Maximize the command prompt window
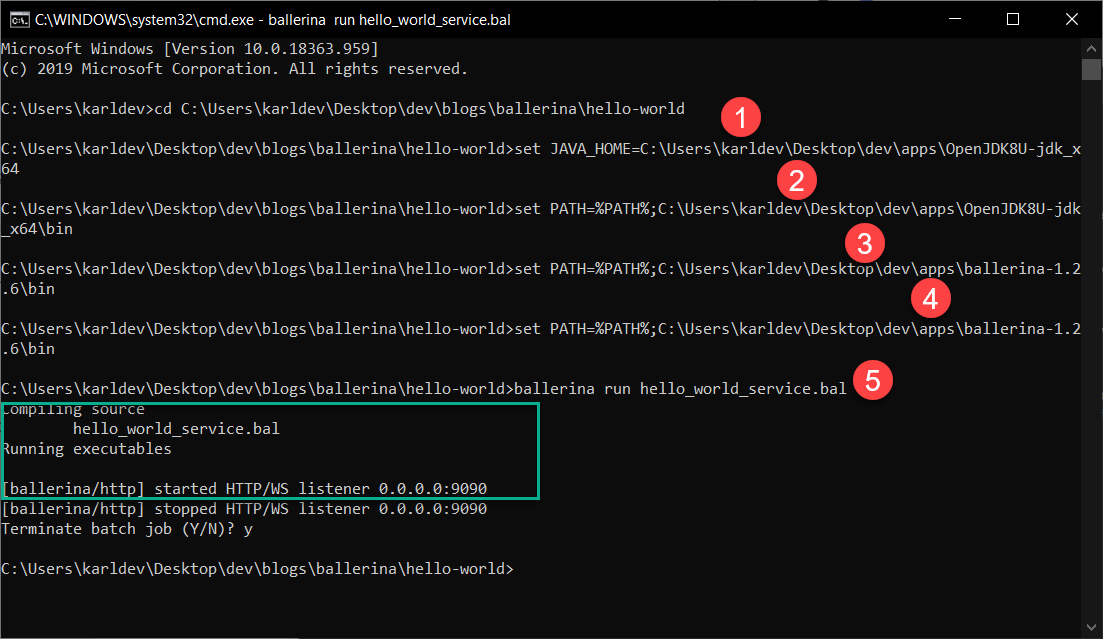1103x639 pixels. [x=1013, y=19]
